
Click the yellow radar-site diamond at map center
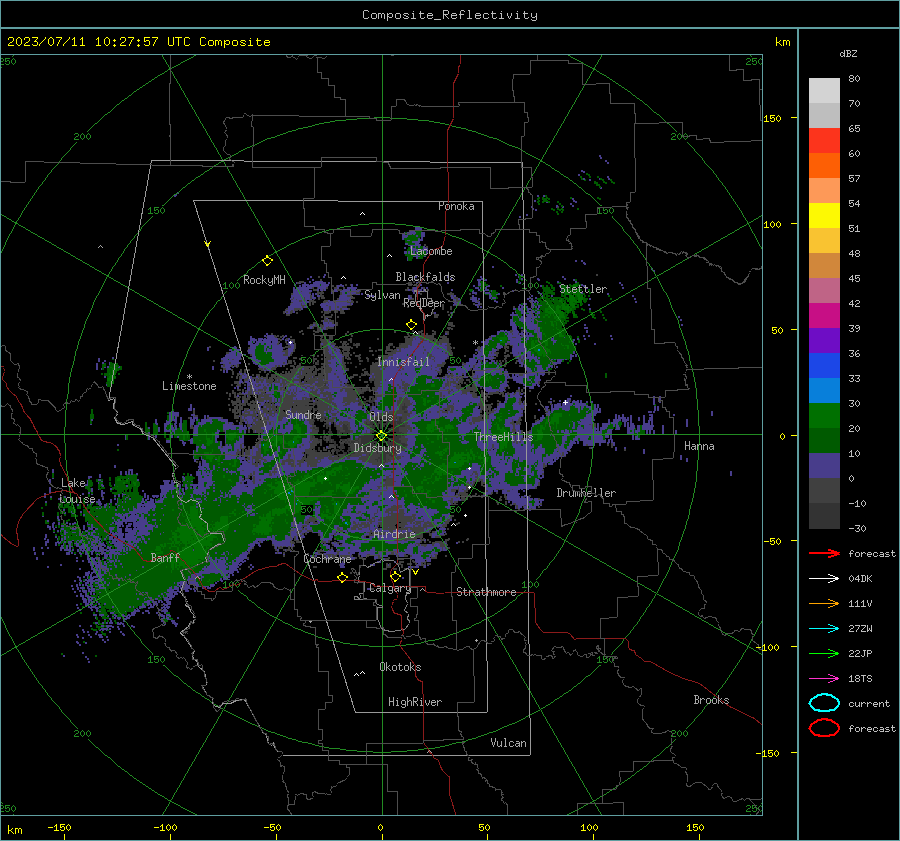point(381,436)
